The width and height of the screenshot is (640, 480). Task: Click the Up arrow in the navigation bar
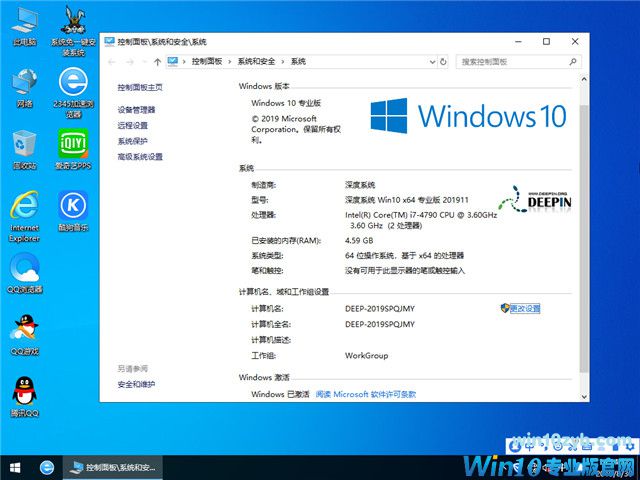[158, 62]
